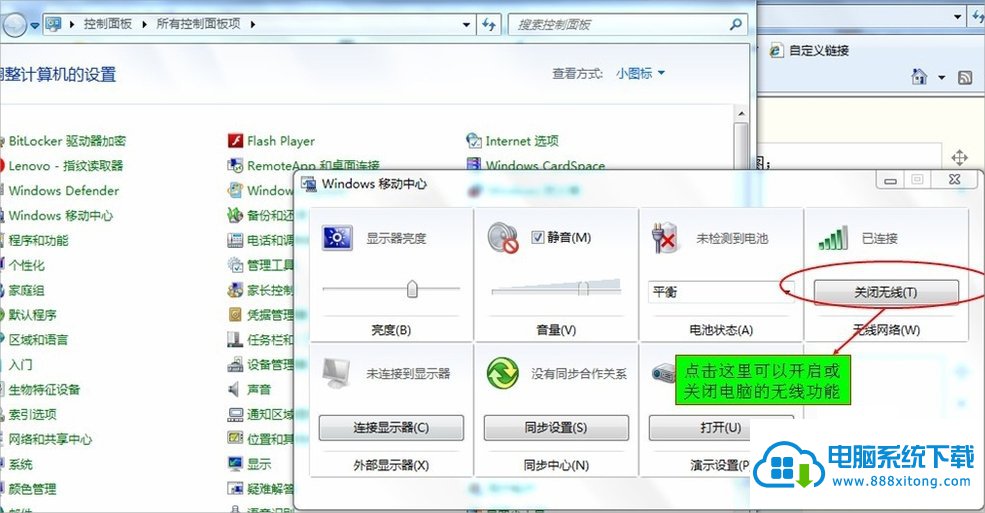Open 网络和共享中心 link
Screen dimensions: 985x513
click(x=50, y=439)
